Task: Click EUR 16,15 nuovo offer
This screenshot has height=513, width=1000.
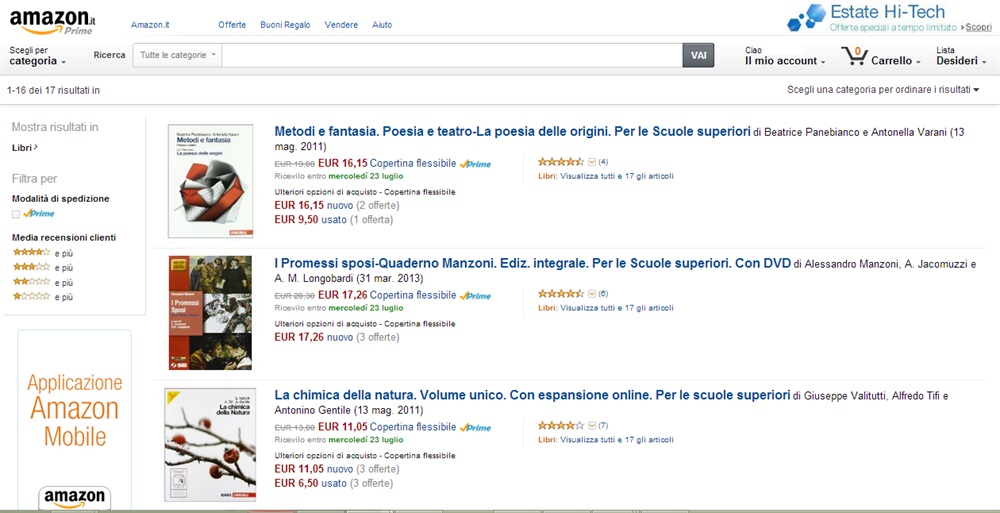Action: pos(337,205)
